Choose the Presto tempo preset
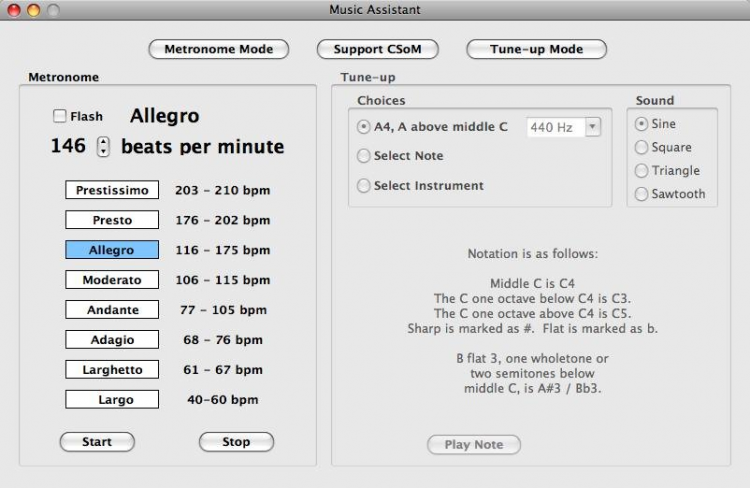This screenshot has width=750, height=488. point(112,220)
